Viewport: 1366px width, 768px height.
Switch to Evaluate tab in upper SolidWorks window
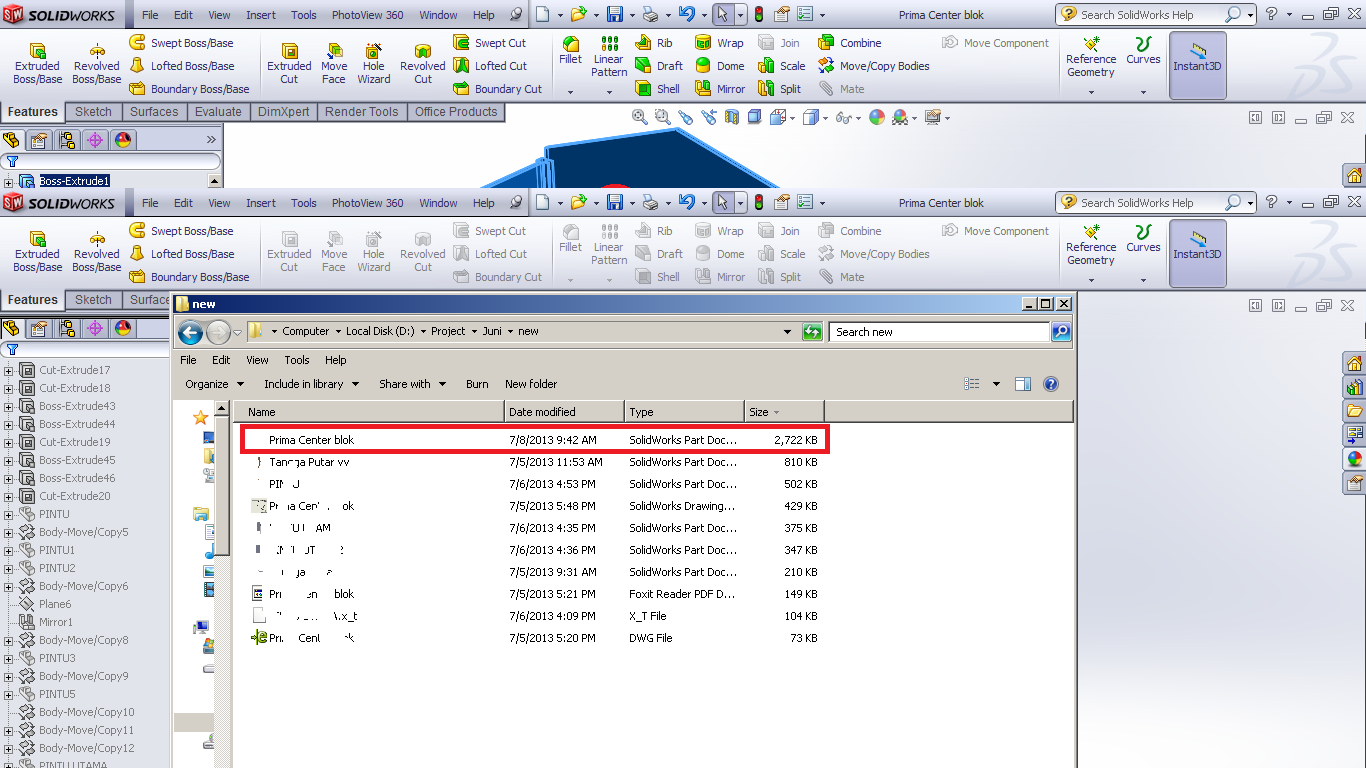[218, 112]
